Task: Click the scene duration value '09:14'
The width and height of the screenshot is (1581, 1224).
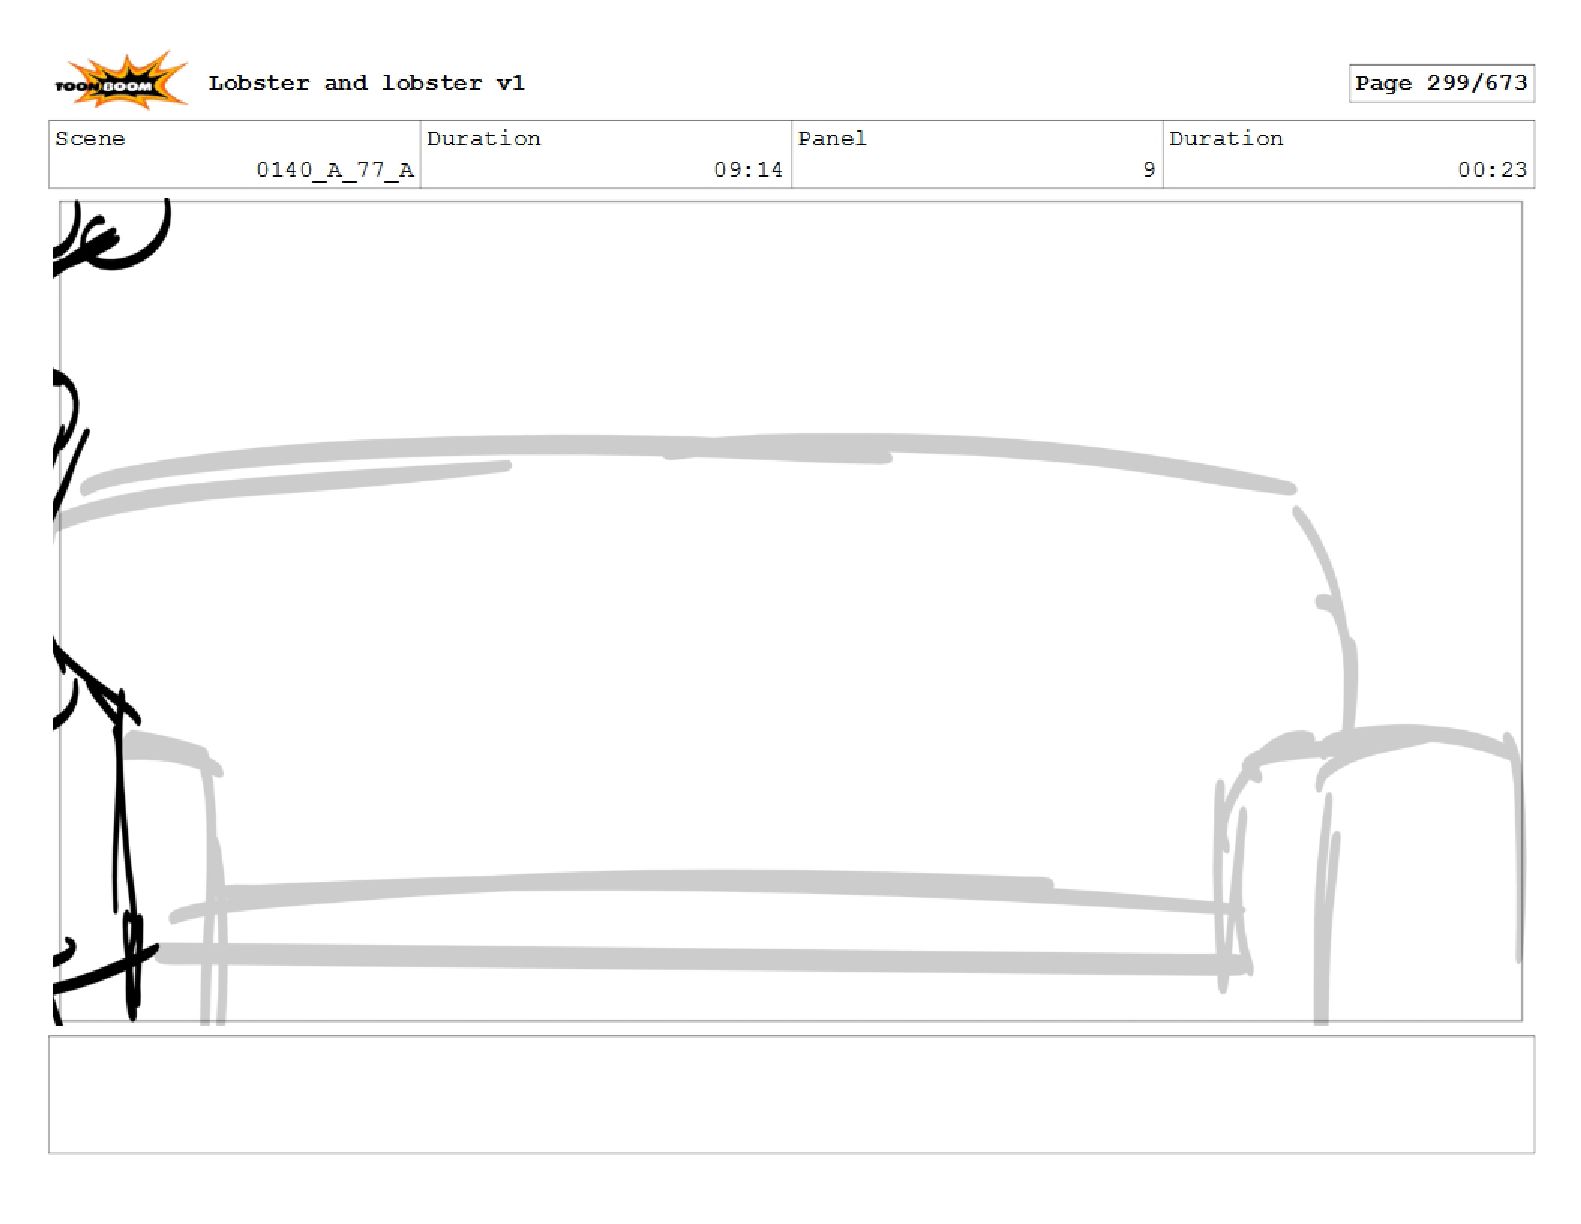Action: tap(748, 170)
